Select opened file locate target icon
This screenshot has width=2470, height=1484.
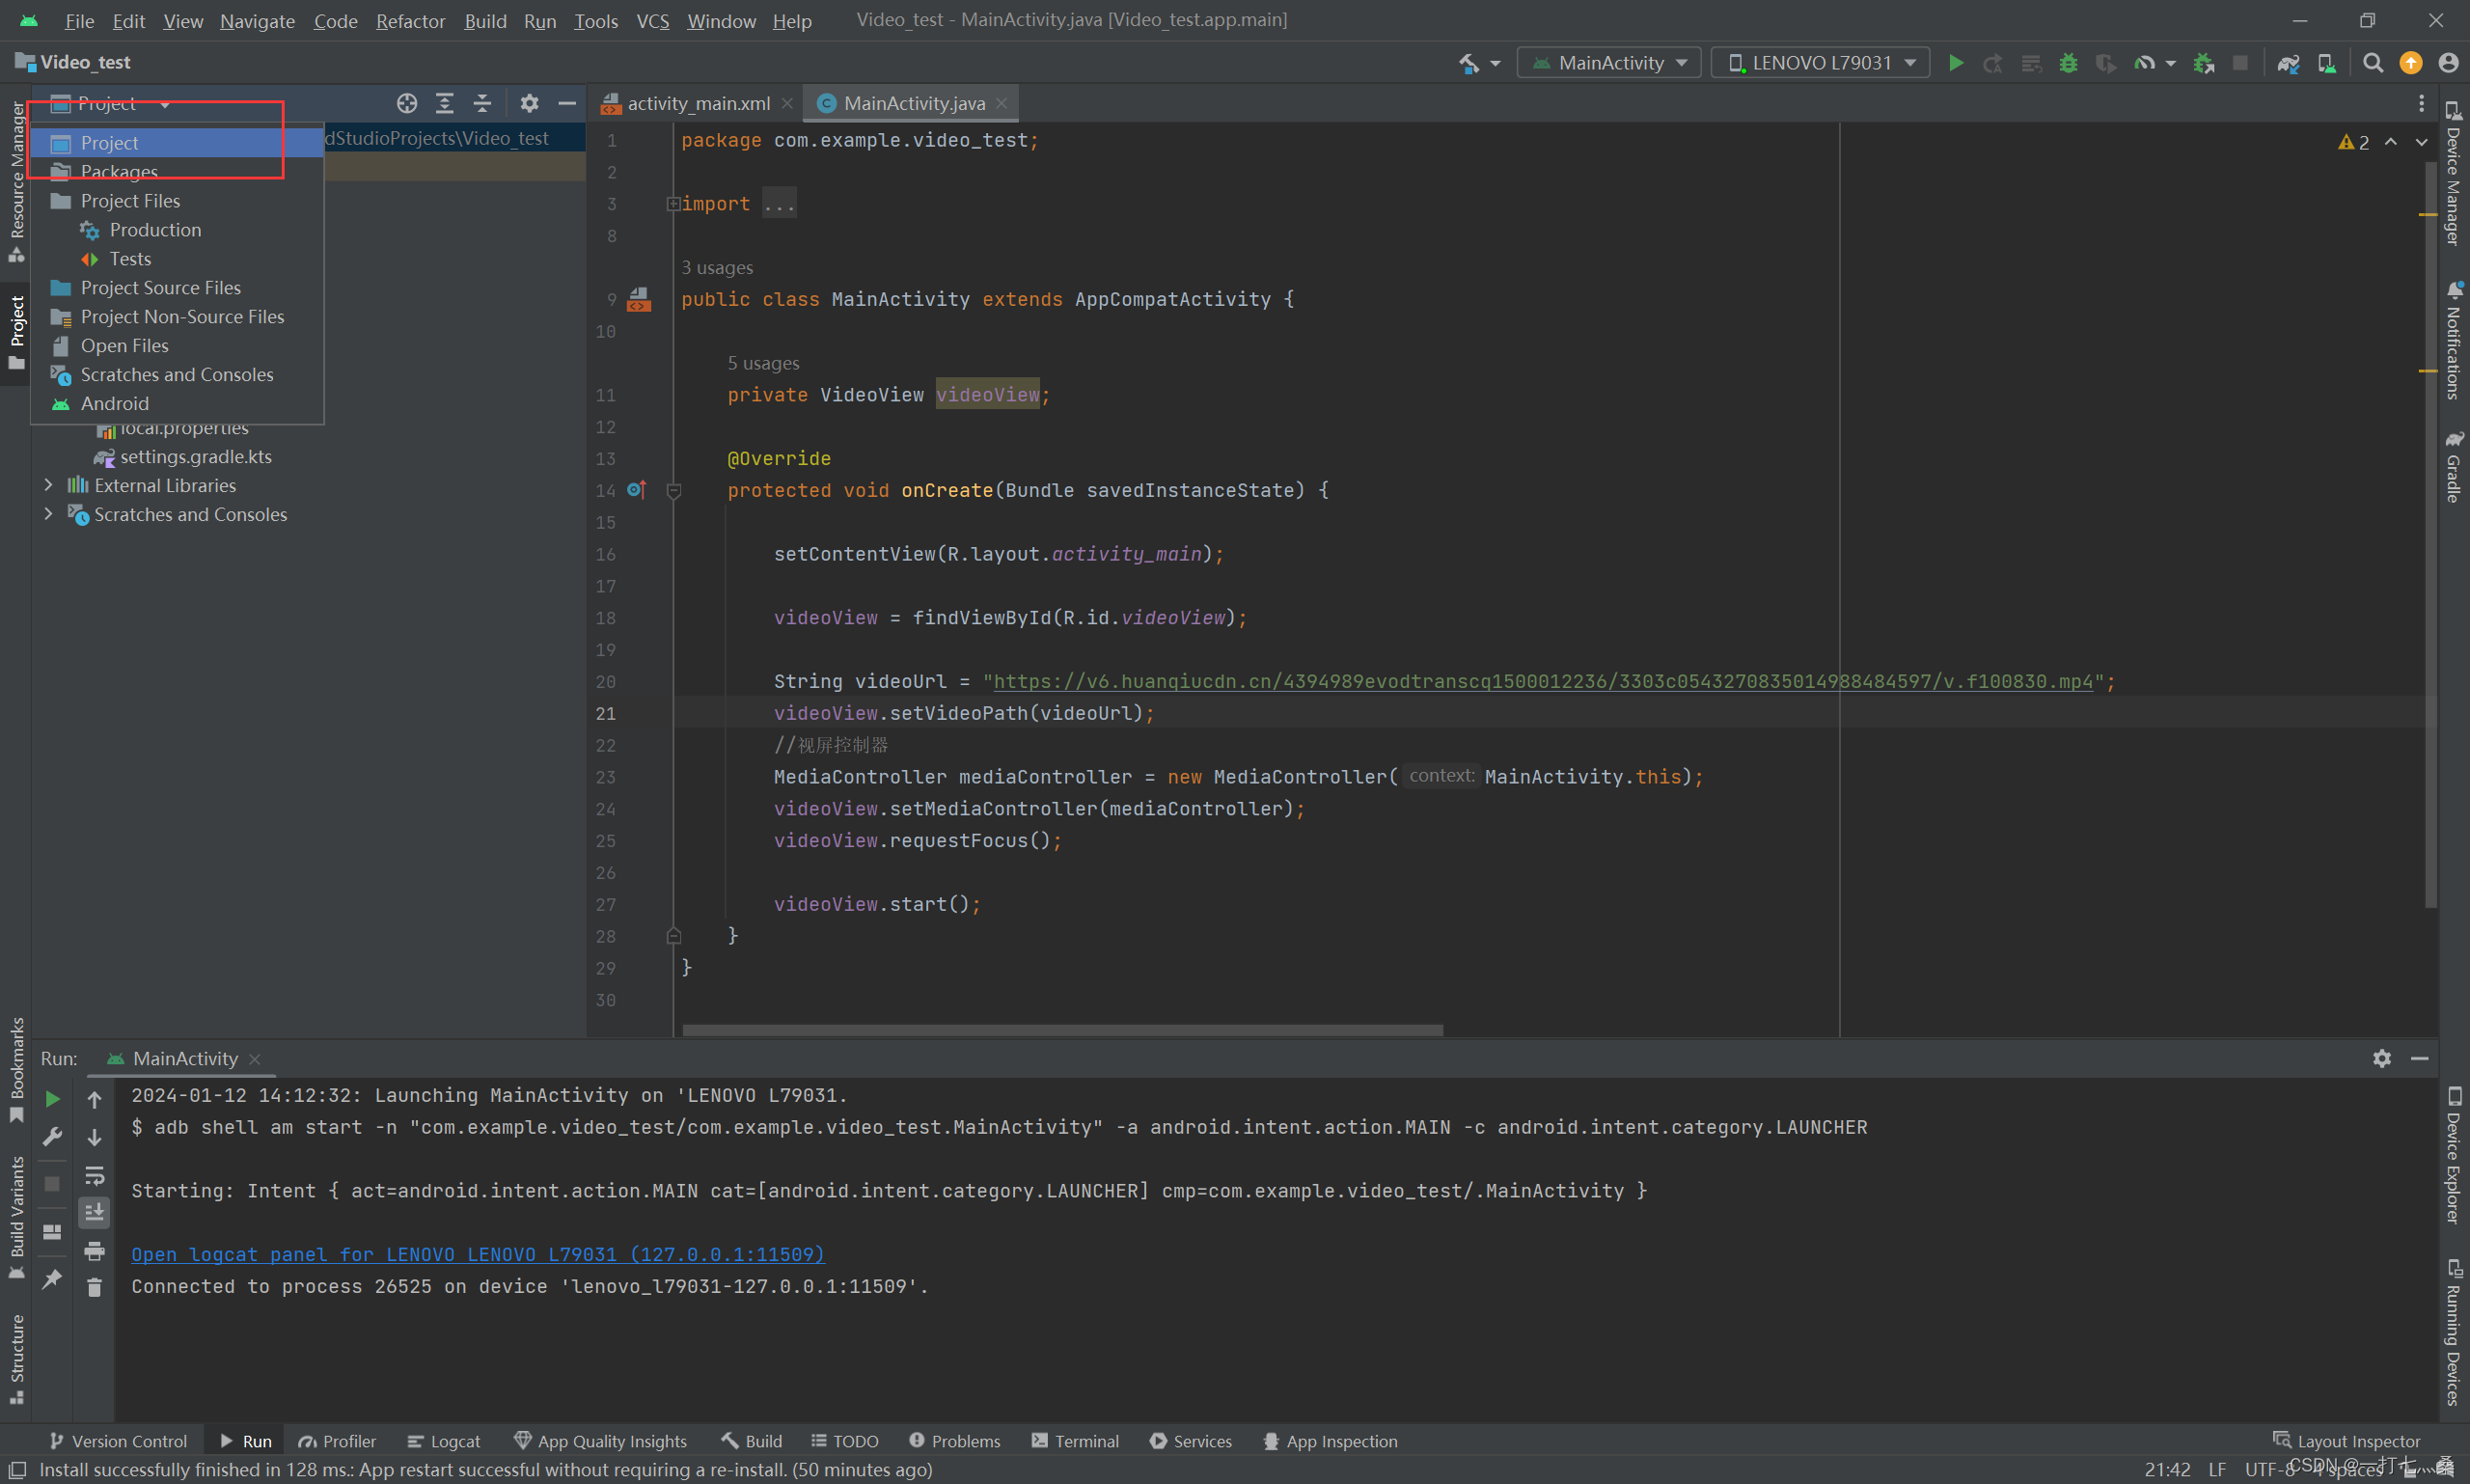click(406, 103)
